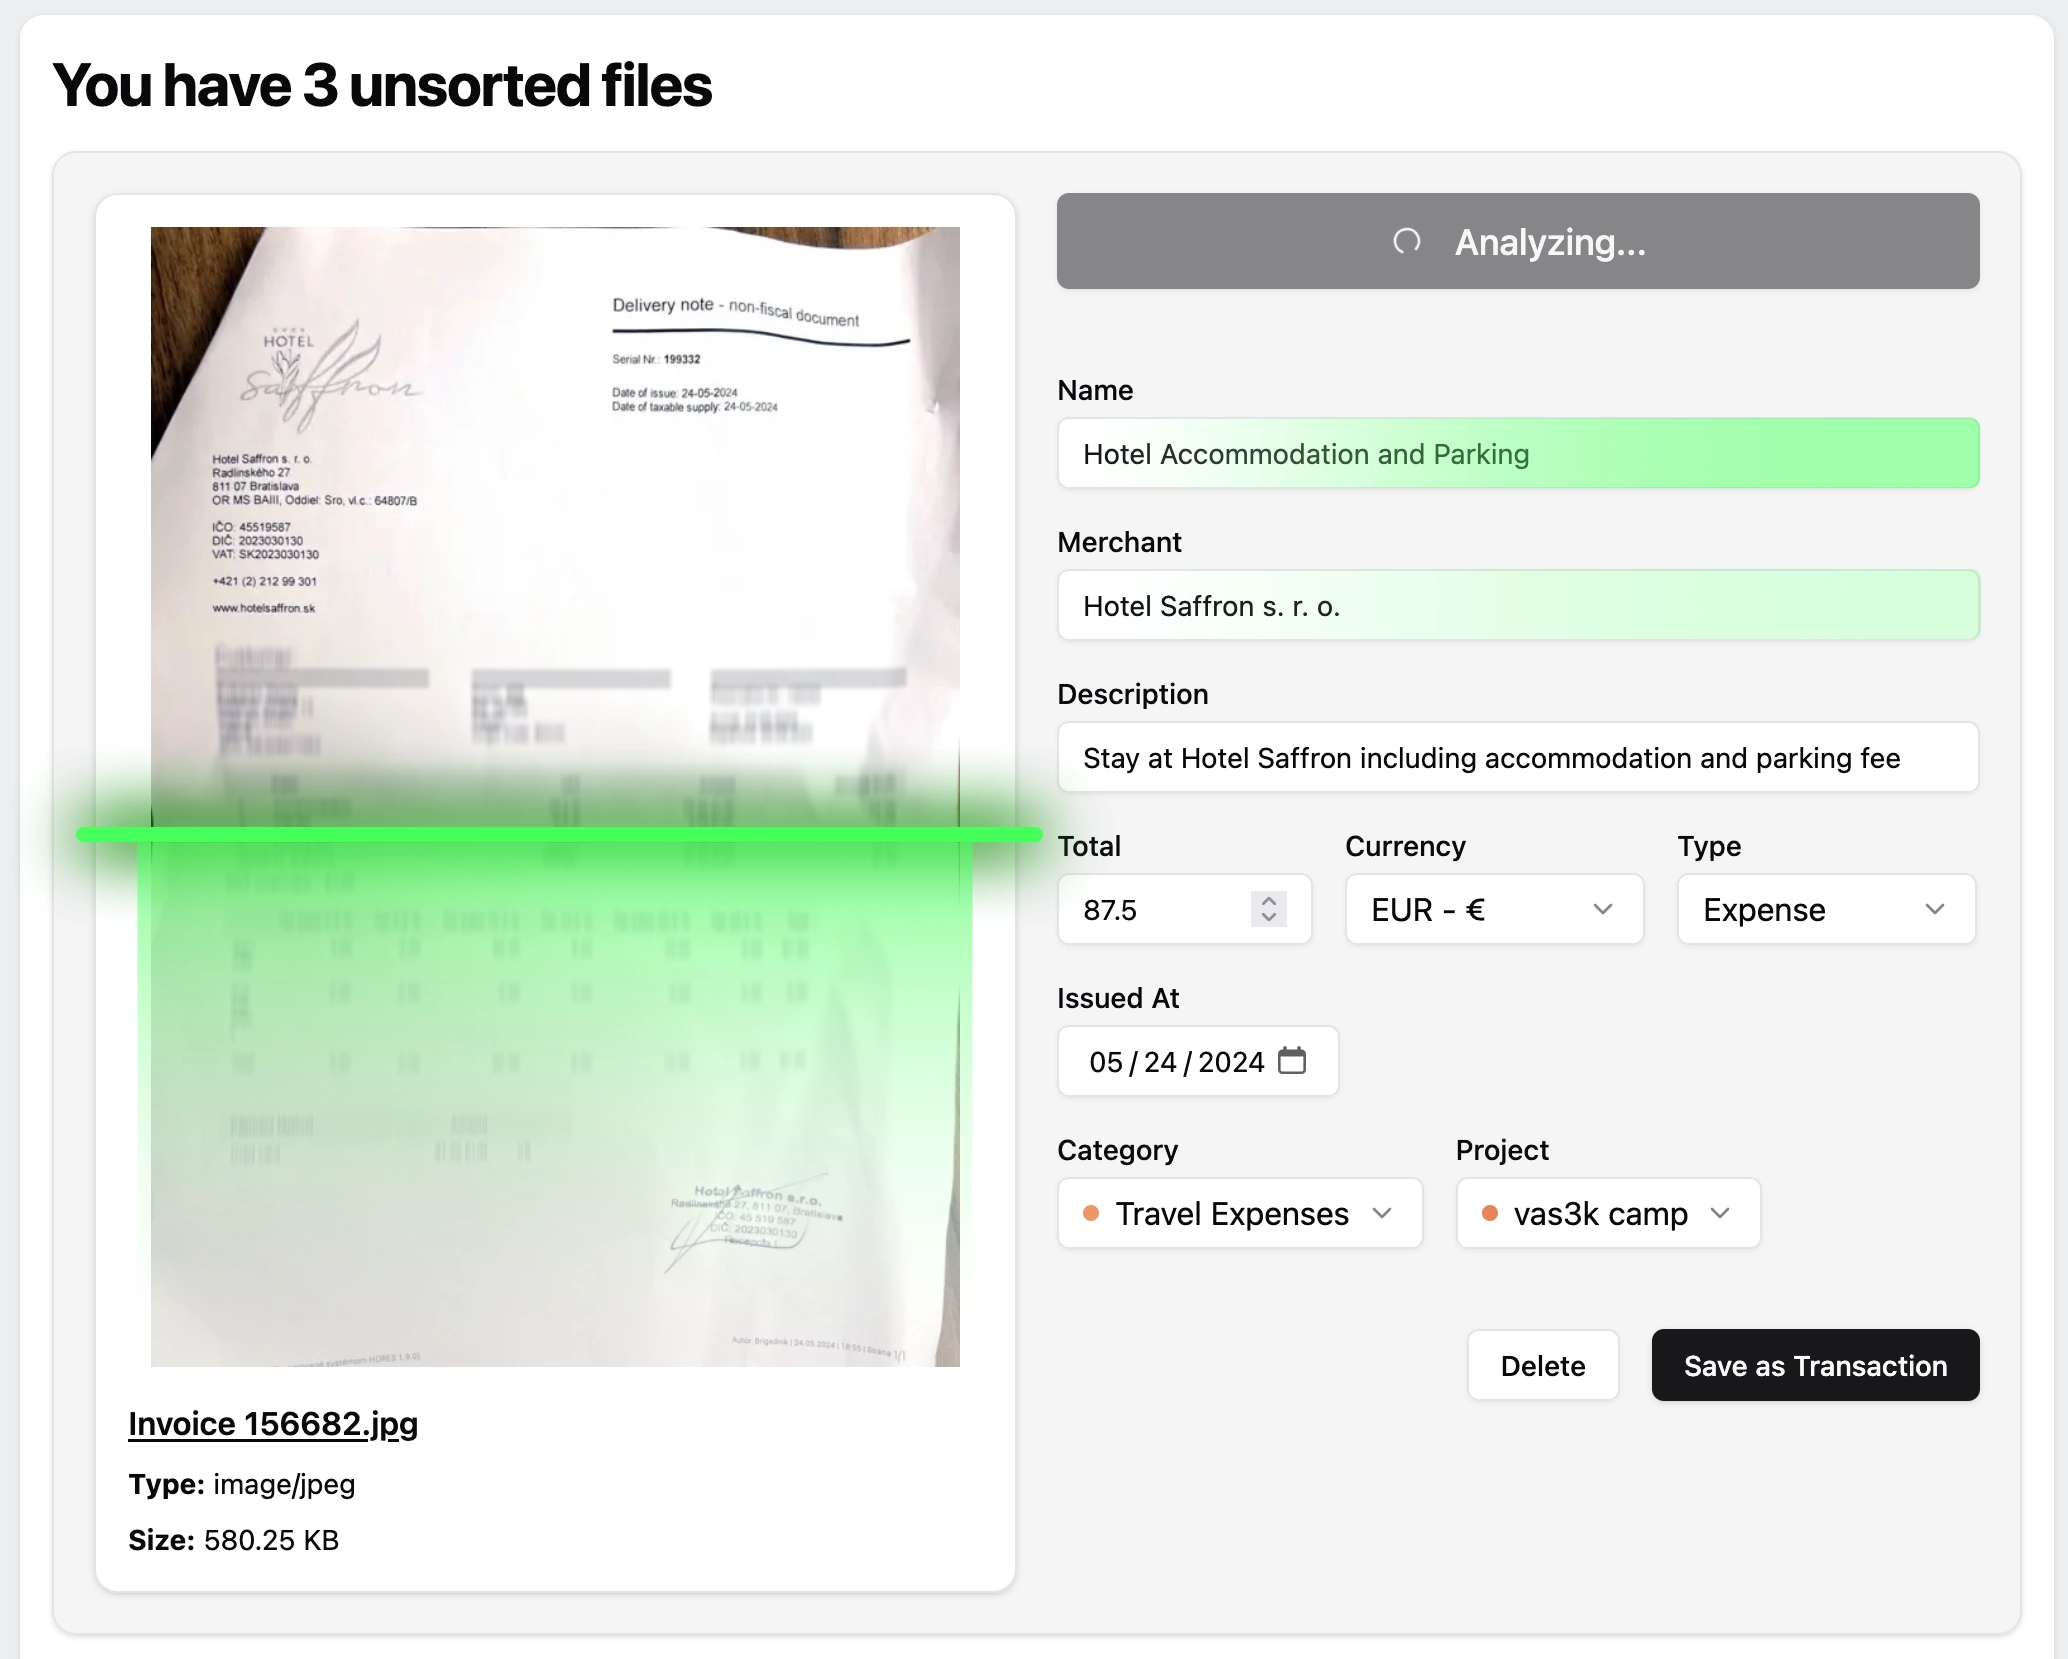Decrease the Total value with down stepper

click(1268, 918)
